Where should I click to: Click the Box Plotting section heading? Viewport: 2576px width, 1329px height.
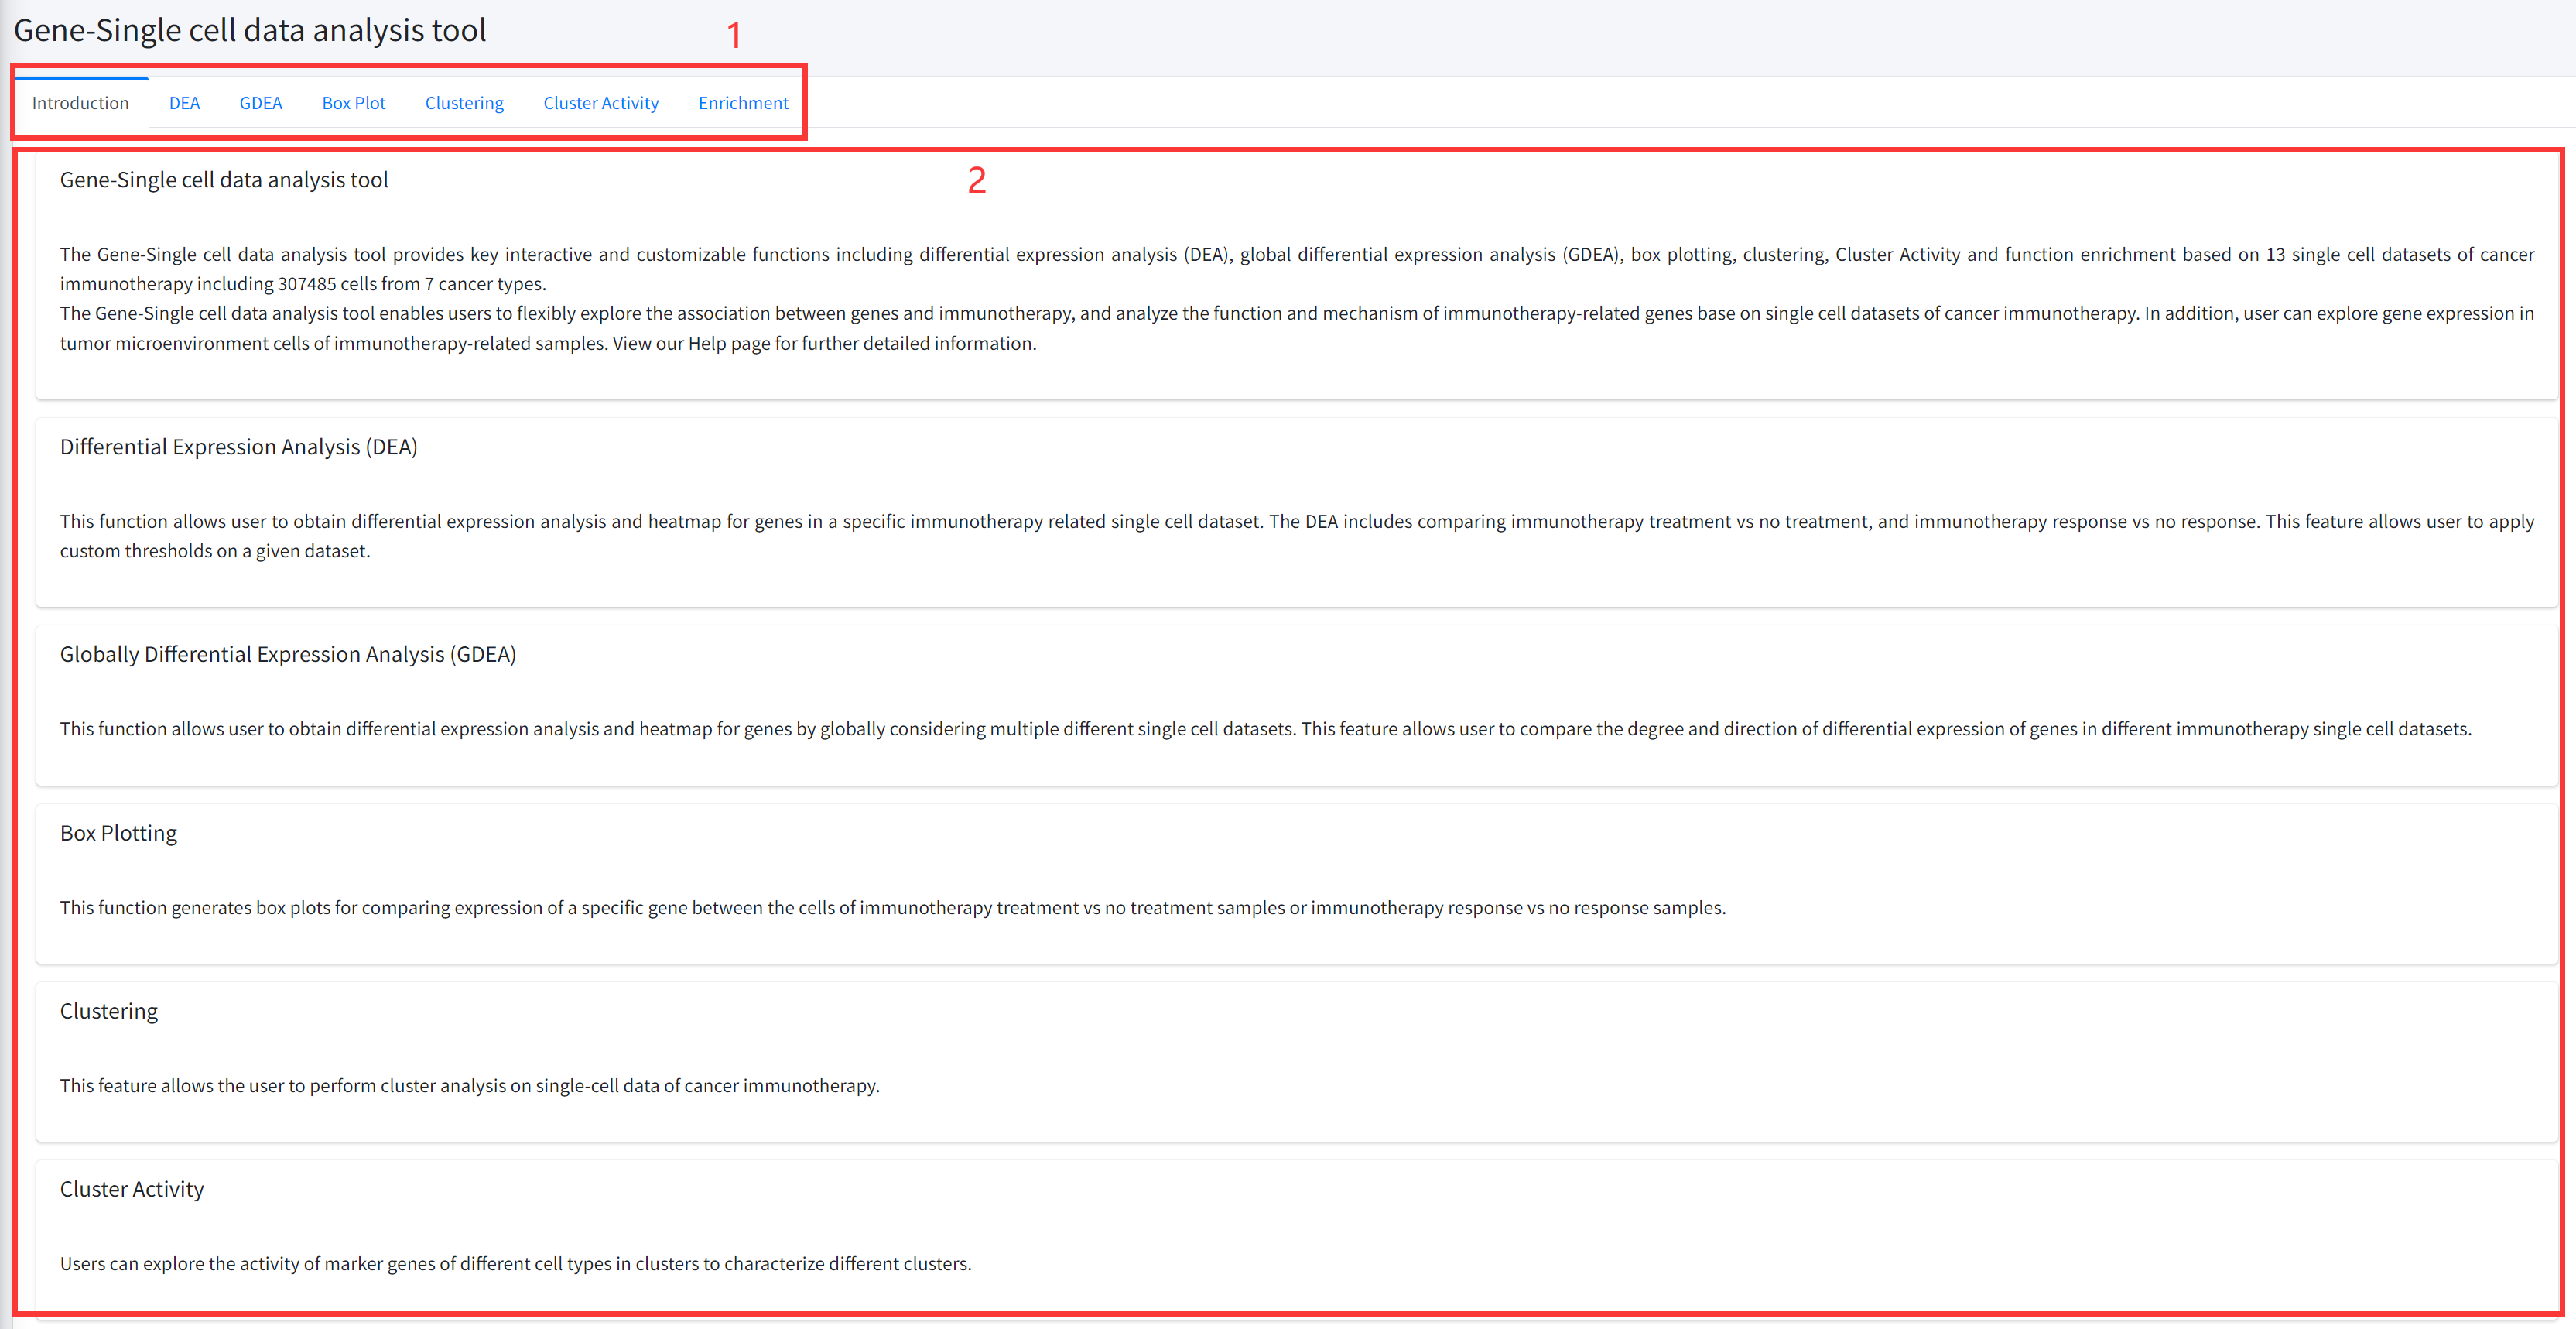(118, 833)
